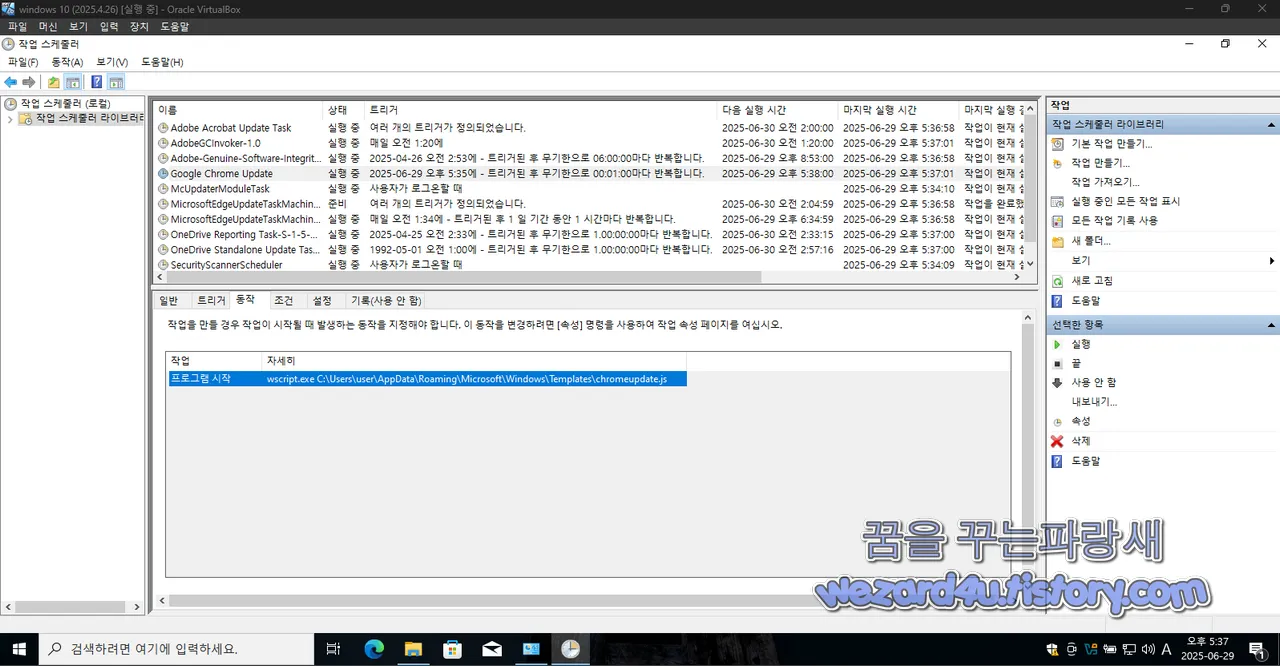Viewport: 1280px width, 666px height.
Task: Click 작업 만들기 in action pane
Action: (1100, 162)
